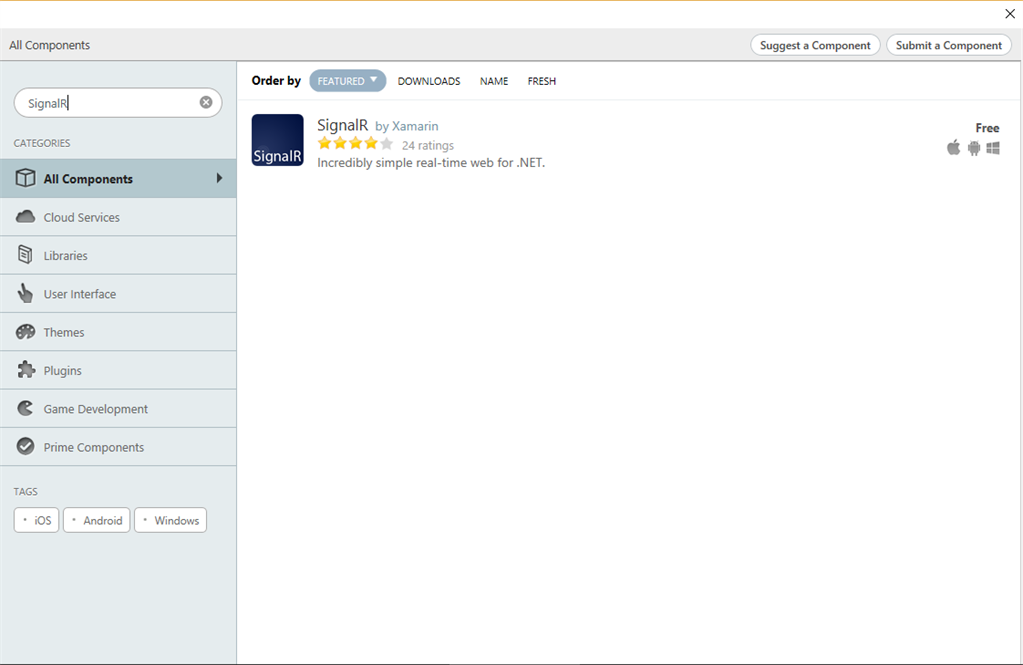Select the Plugins category
The height and width of the screenshot is (665, 1023).
118,370
